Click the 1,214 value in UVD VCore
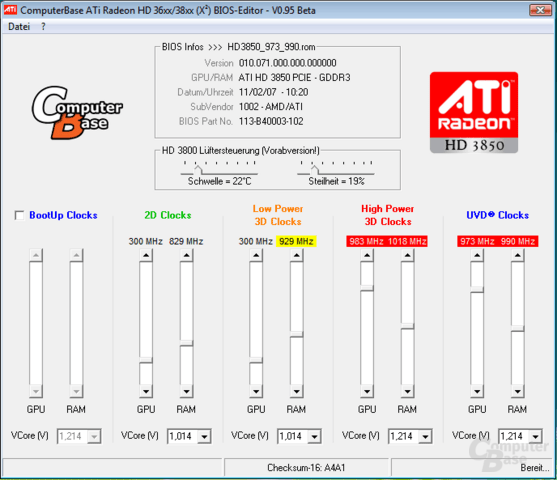557x480 pixels. [x=512, y=436]
